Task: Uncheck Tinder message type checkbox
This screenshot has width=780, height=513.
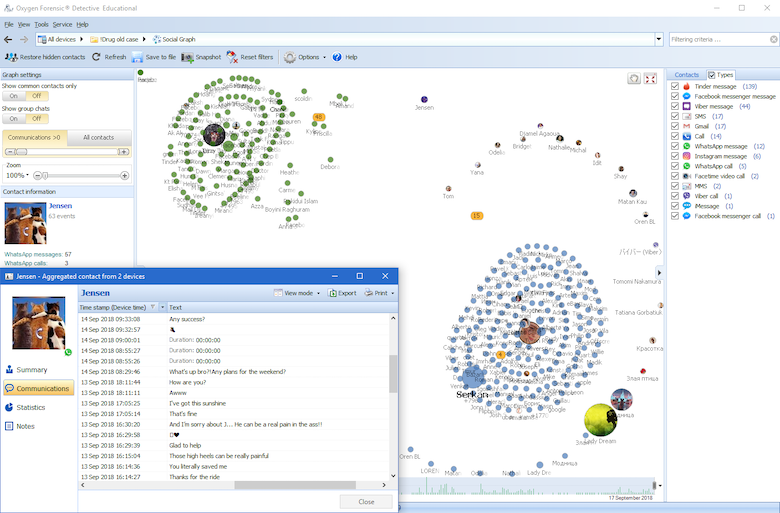Action: (675, 86)
